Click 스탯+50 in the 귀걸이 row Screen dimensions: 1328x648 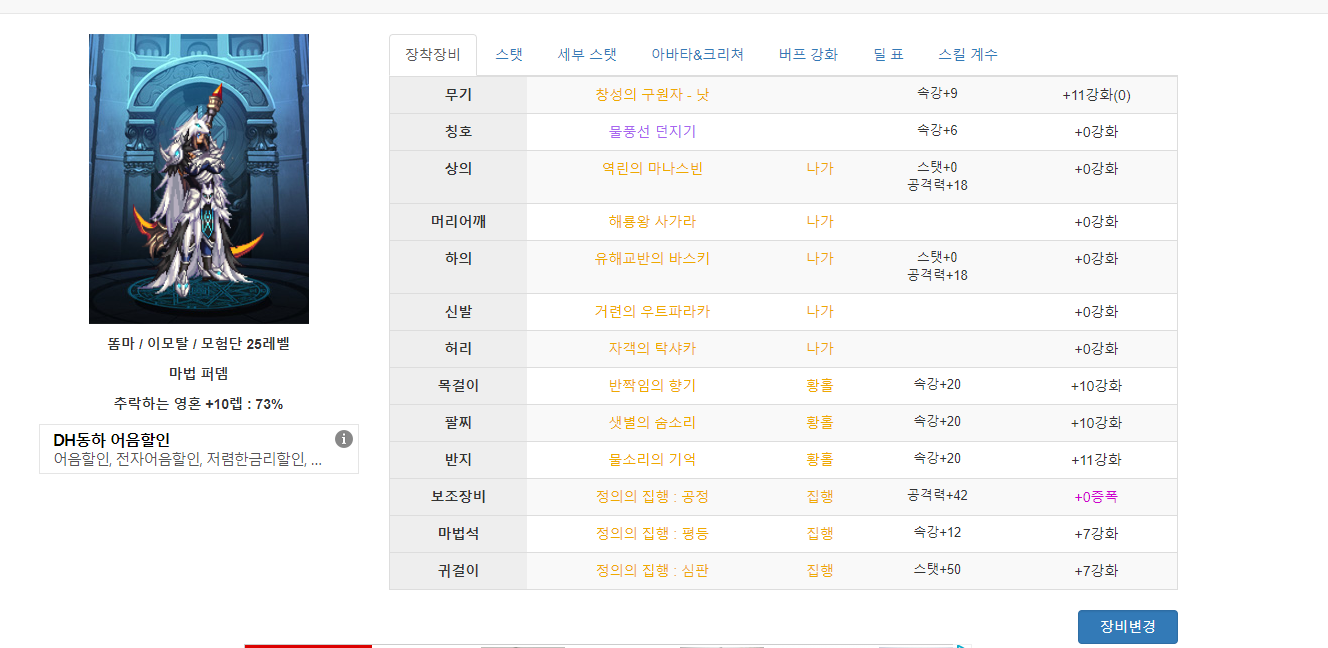click(x=937, y=569)
